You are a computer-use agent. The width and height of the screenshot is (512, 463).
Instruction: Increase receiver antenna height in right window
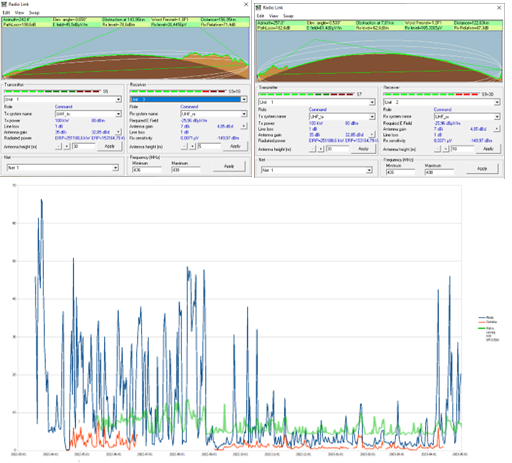446,149
